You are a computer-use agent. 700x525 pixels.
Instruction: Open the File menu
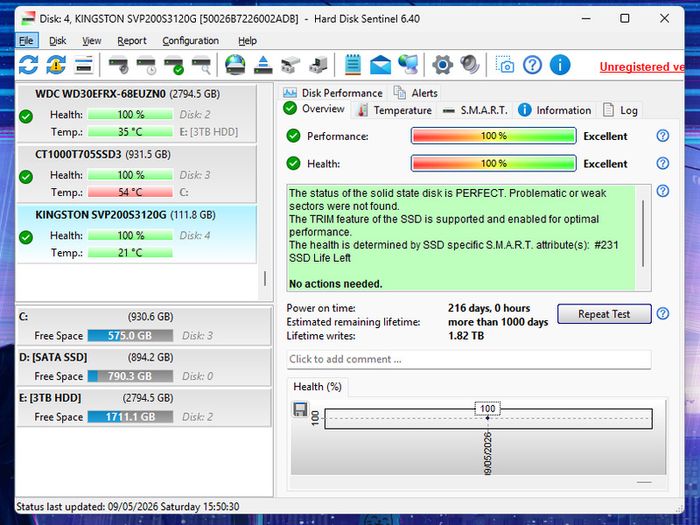[26, 41]
